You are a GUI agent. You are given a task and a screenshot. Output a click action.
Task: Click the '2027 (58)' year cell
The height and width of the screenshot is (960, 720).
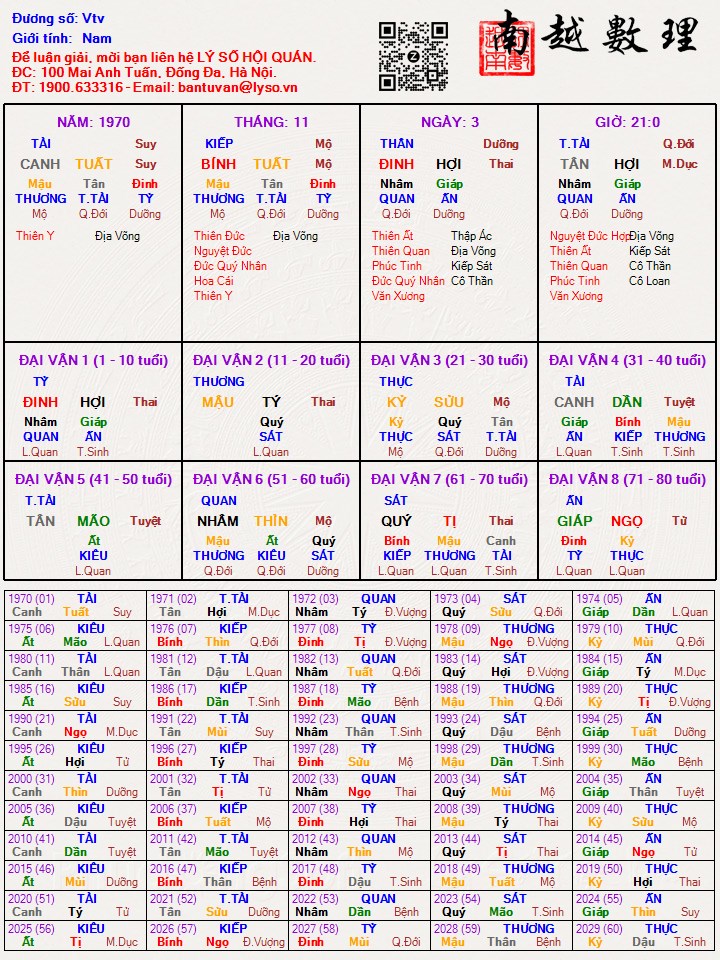pos(360,936)
